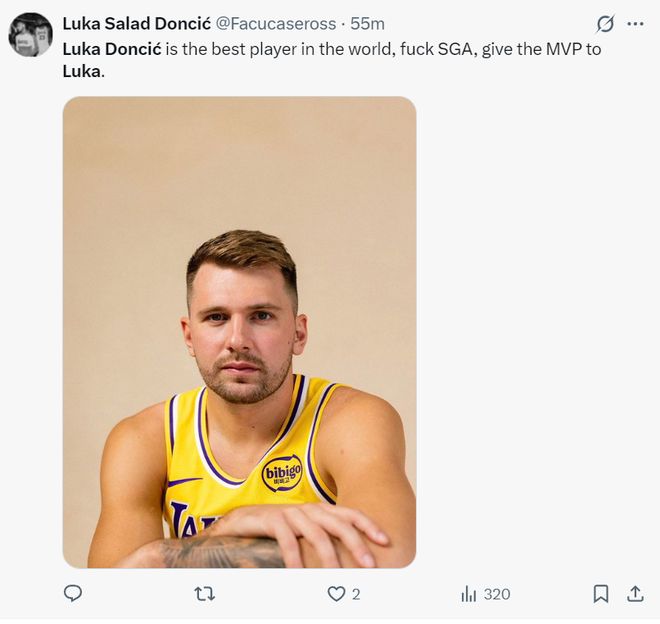Visit the @Facucaseross handle link
Screen dimensions: 660x624
(273, 24)
